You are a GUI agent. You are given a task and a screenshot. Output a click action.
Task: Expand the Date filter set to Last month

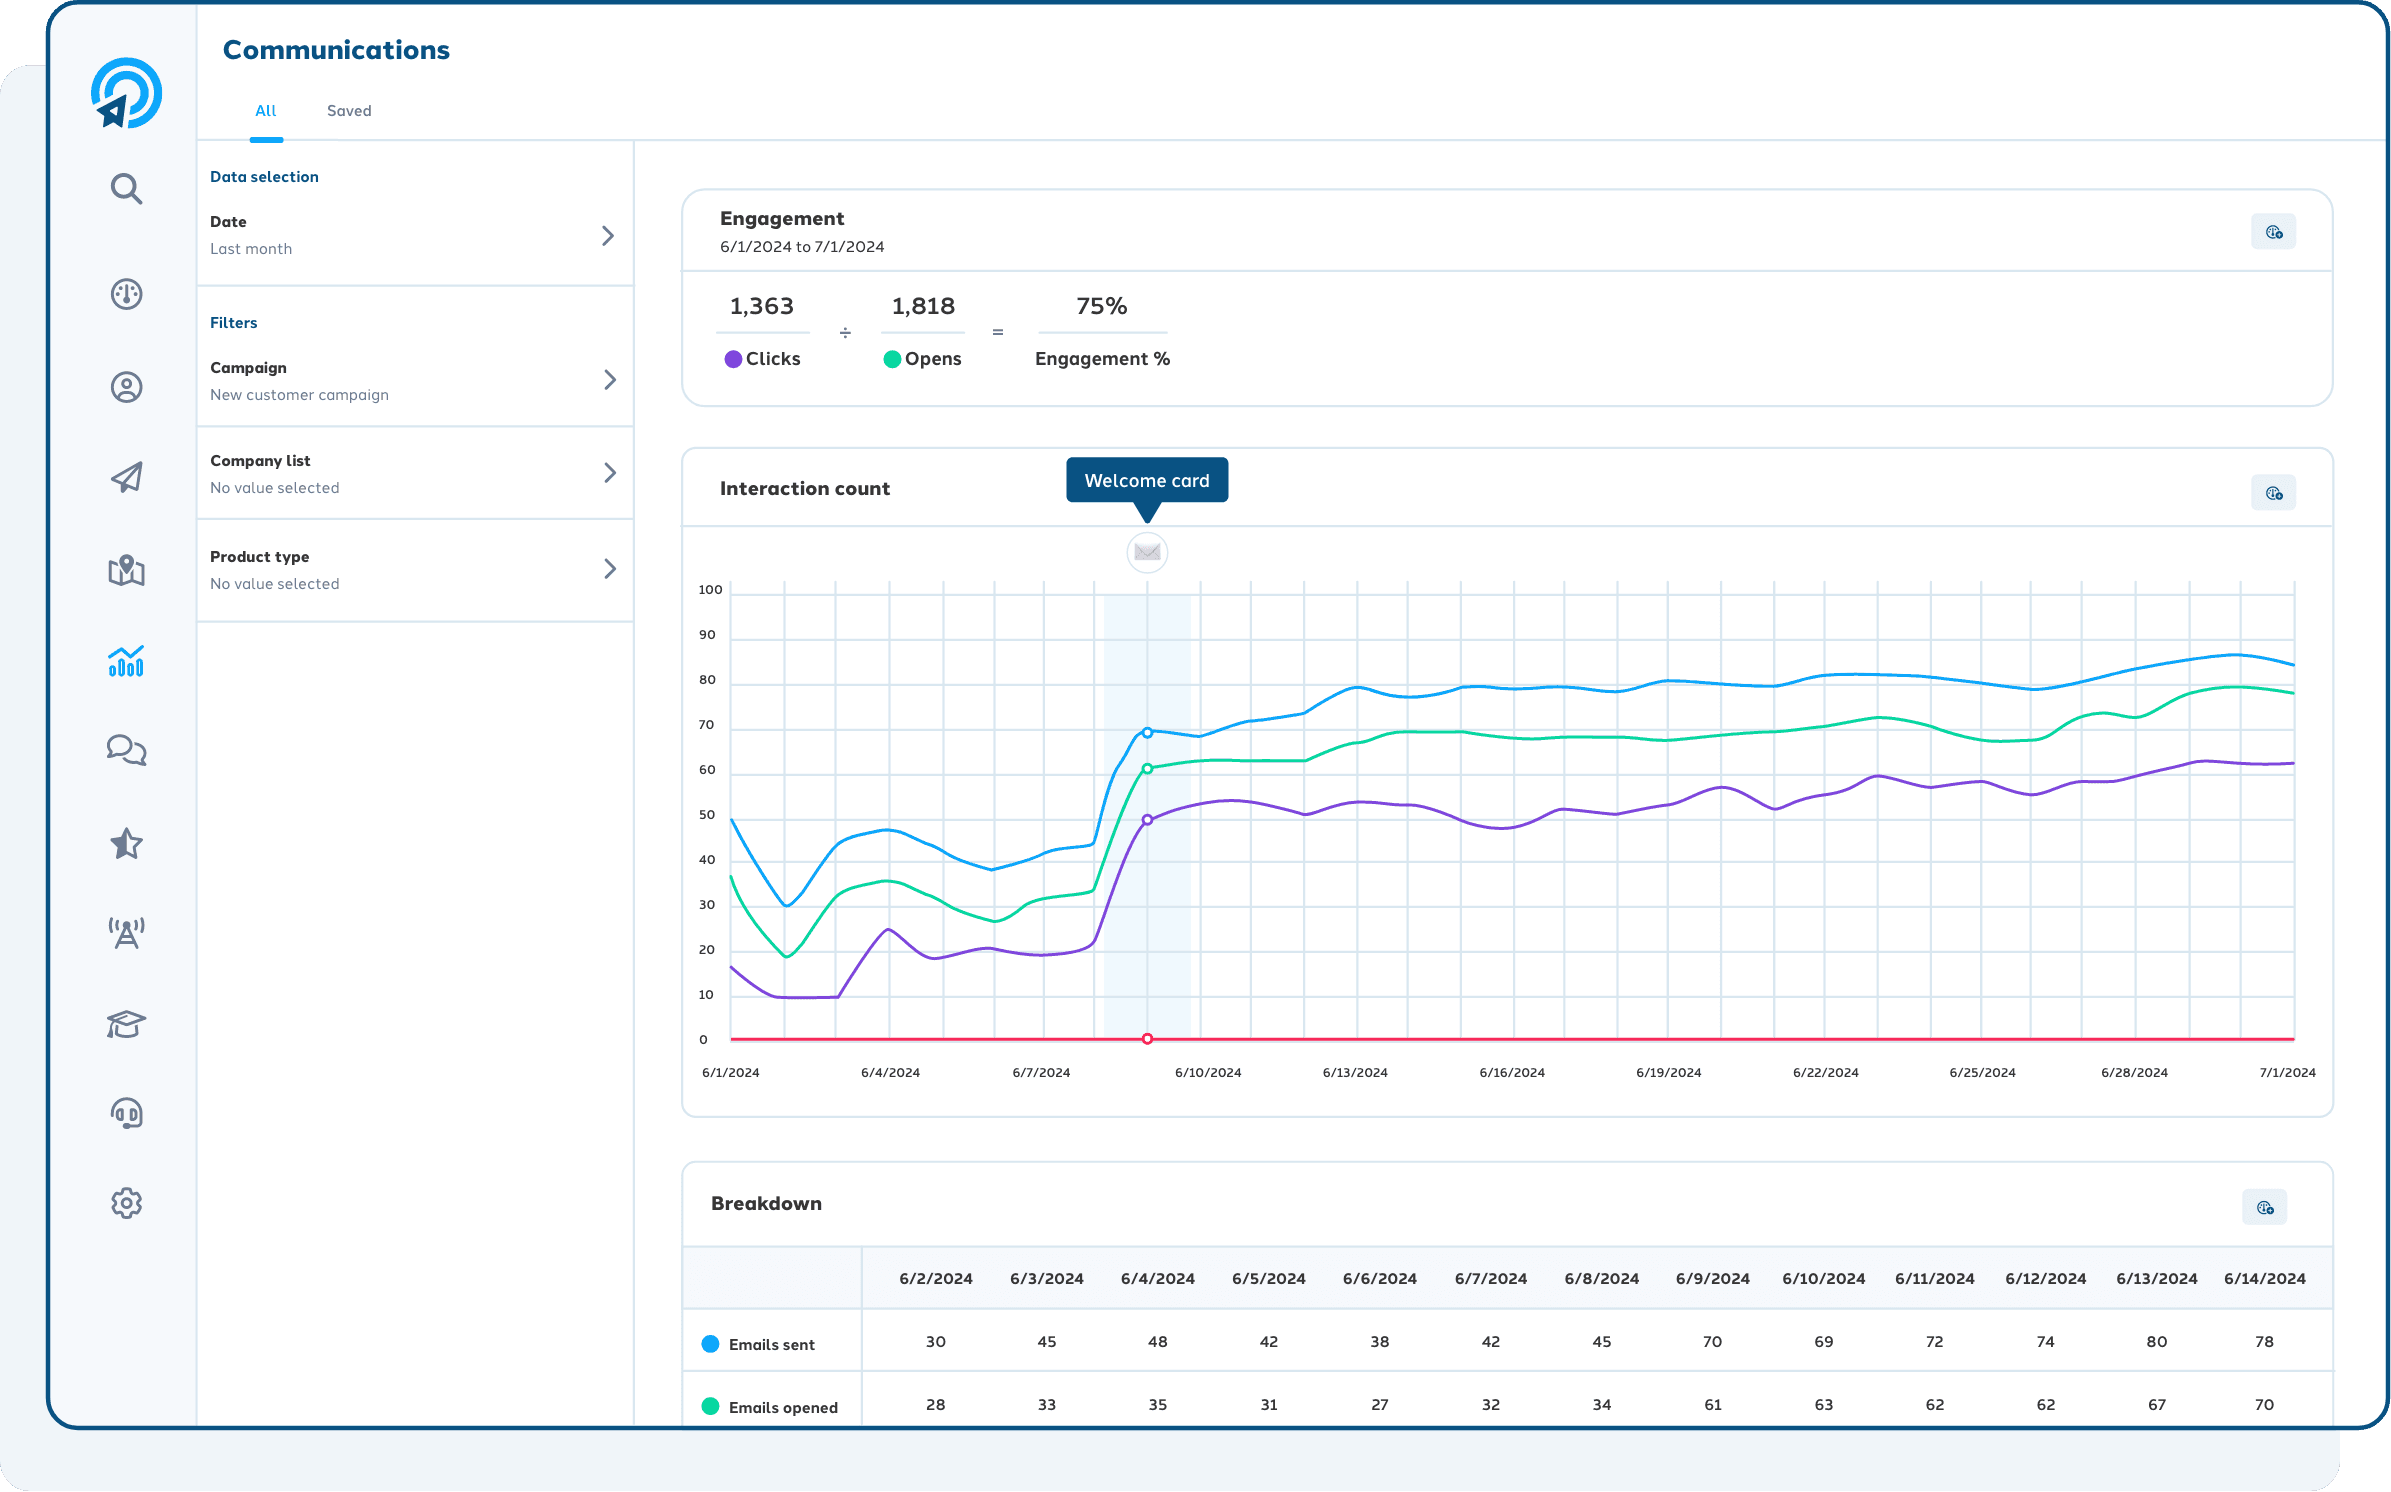(607, 236)
